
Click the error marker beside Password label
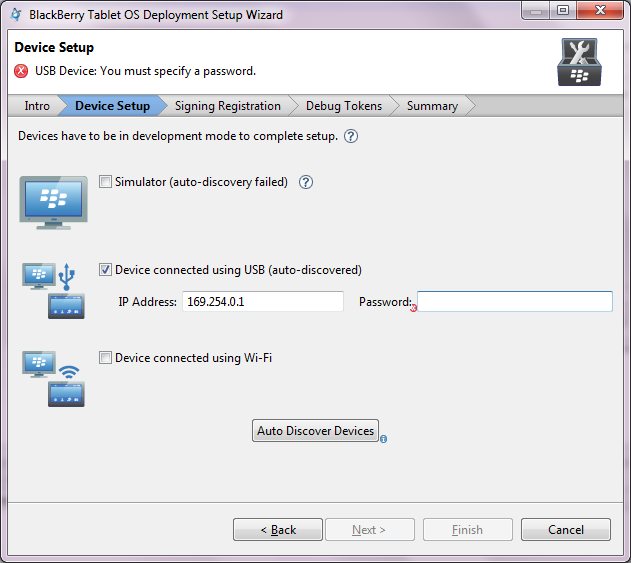click(x=414, y=309)
